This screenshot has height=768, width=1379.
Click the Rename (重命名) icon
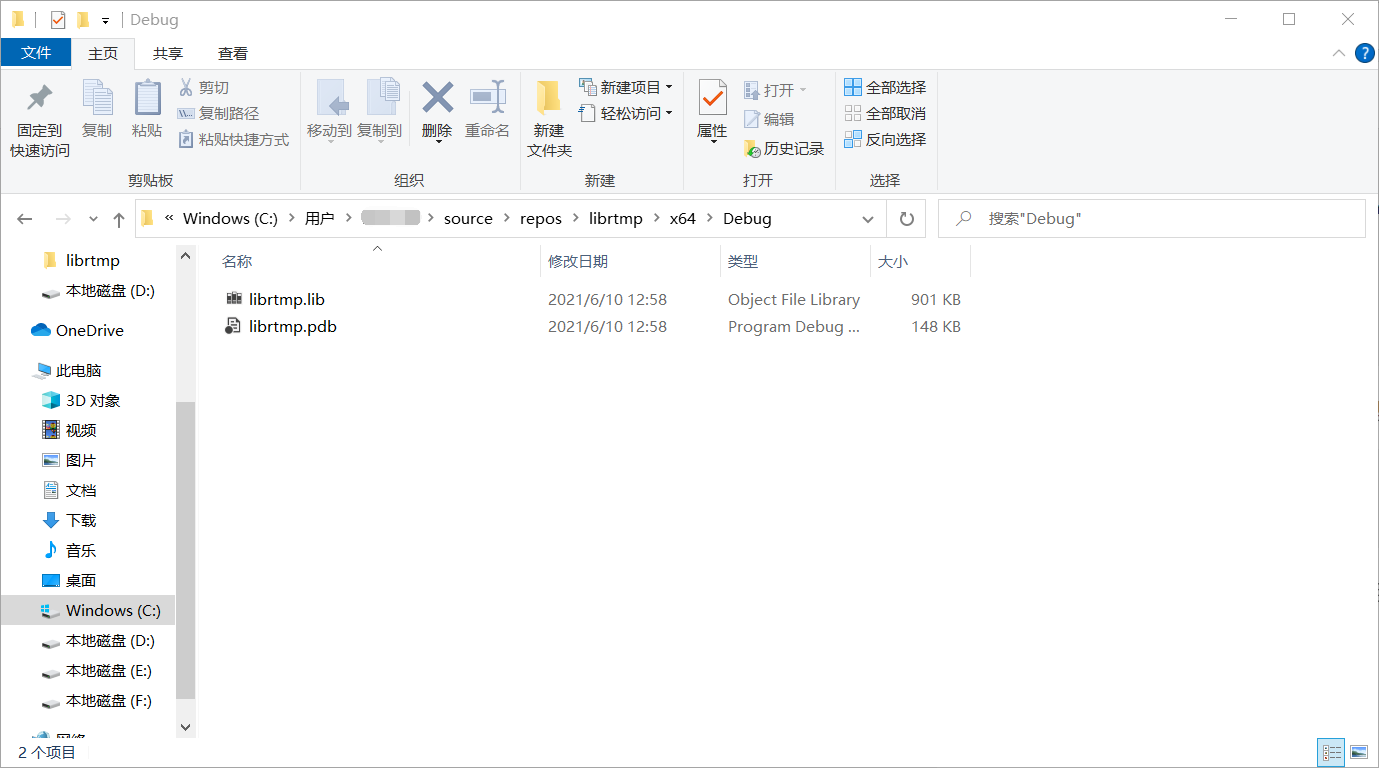[487, 110]
